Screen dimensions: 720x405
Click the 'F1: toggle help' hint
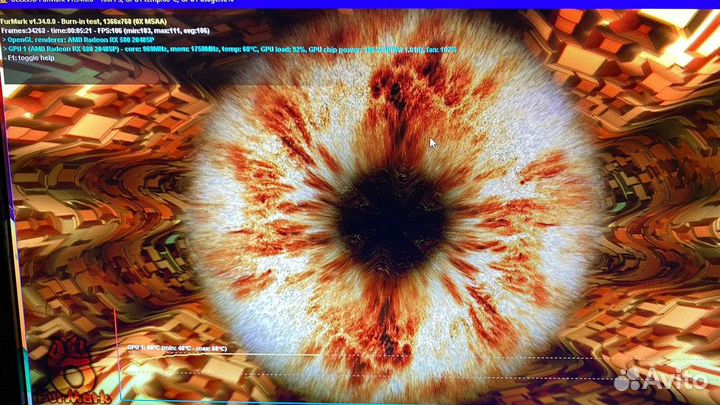point(29,58)
